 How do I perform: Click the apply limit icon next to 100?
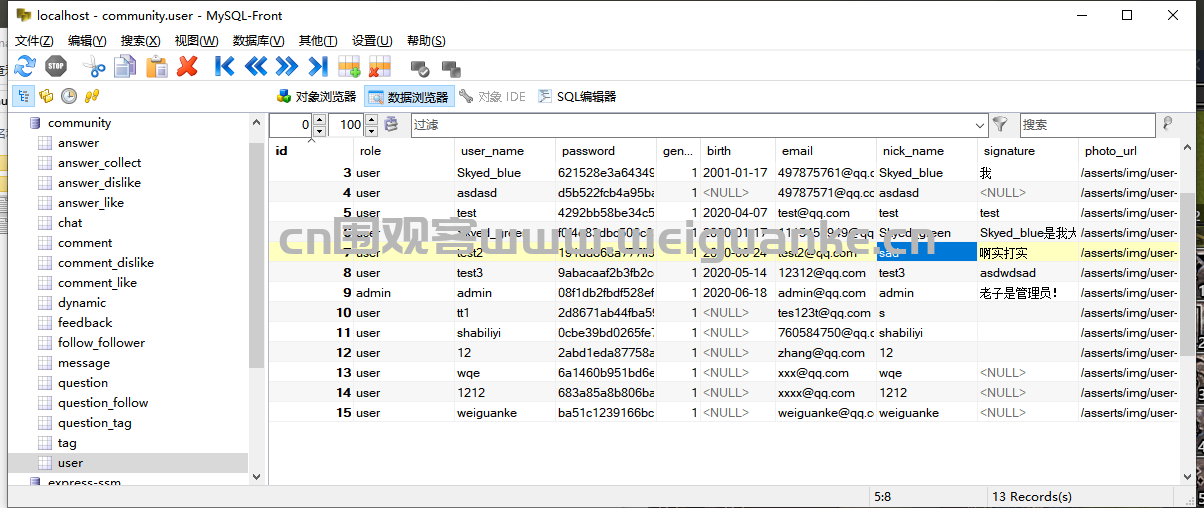[392, 125]
